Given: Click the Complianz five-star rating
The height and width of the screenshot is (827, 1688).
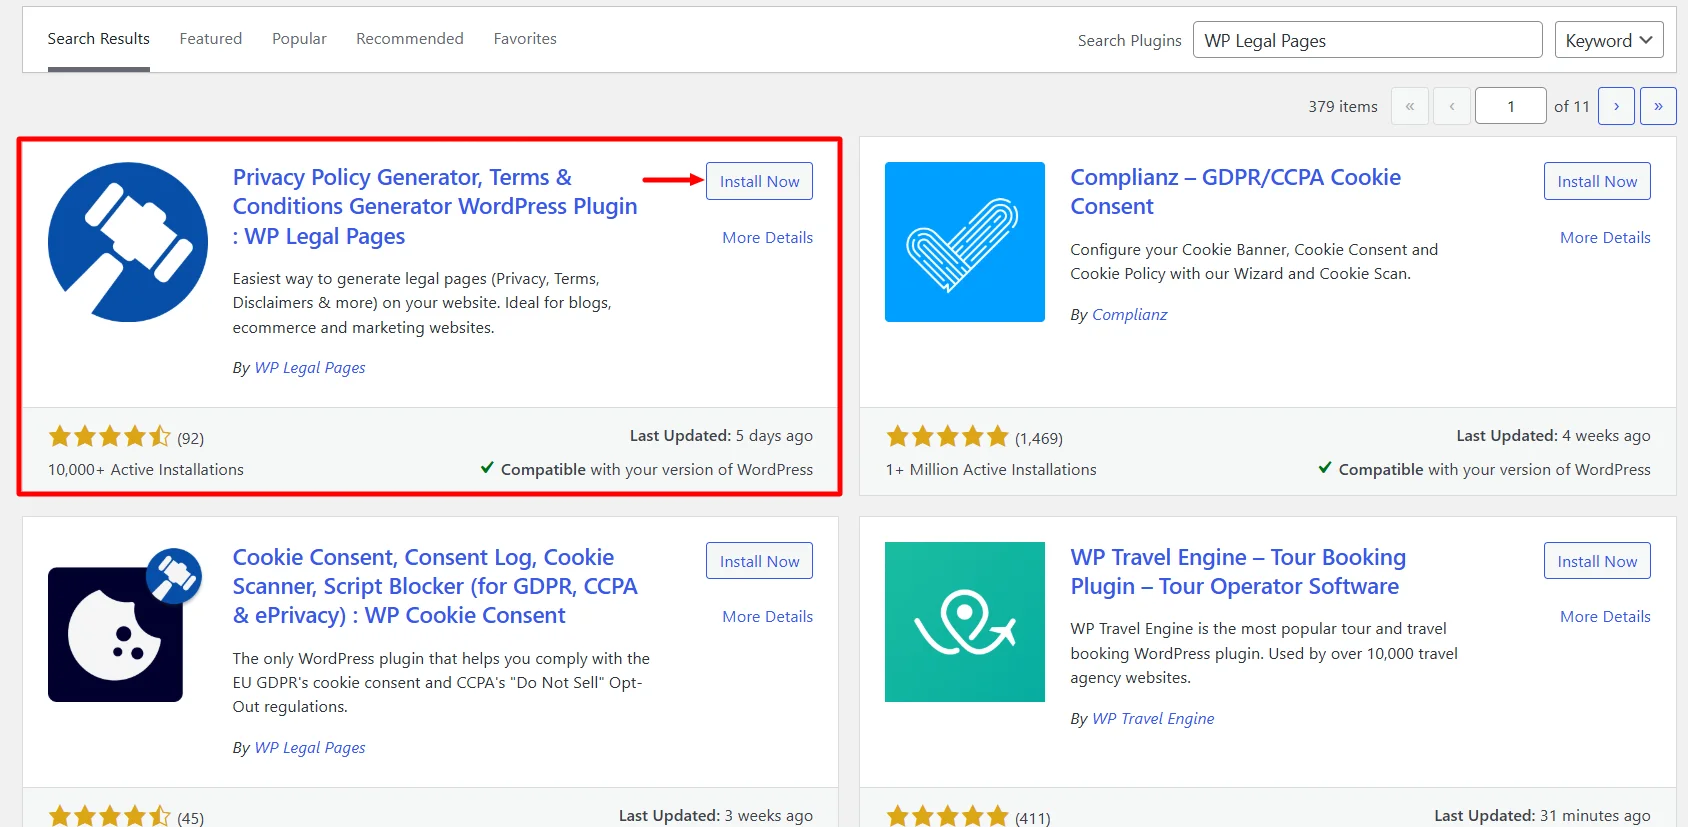Looking at the screenshot, I should click(947, 437).
